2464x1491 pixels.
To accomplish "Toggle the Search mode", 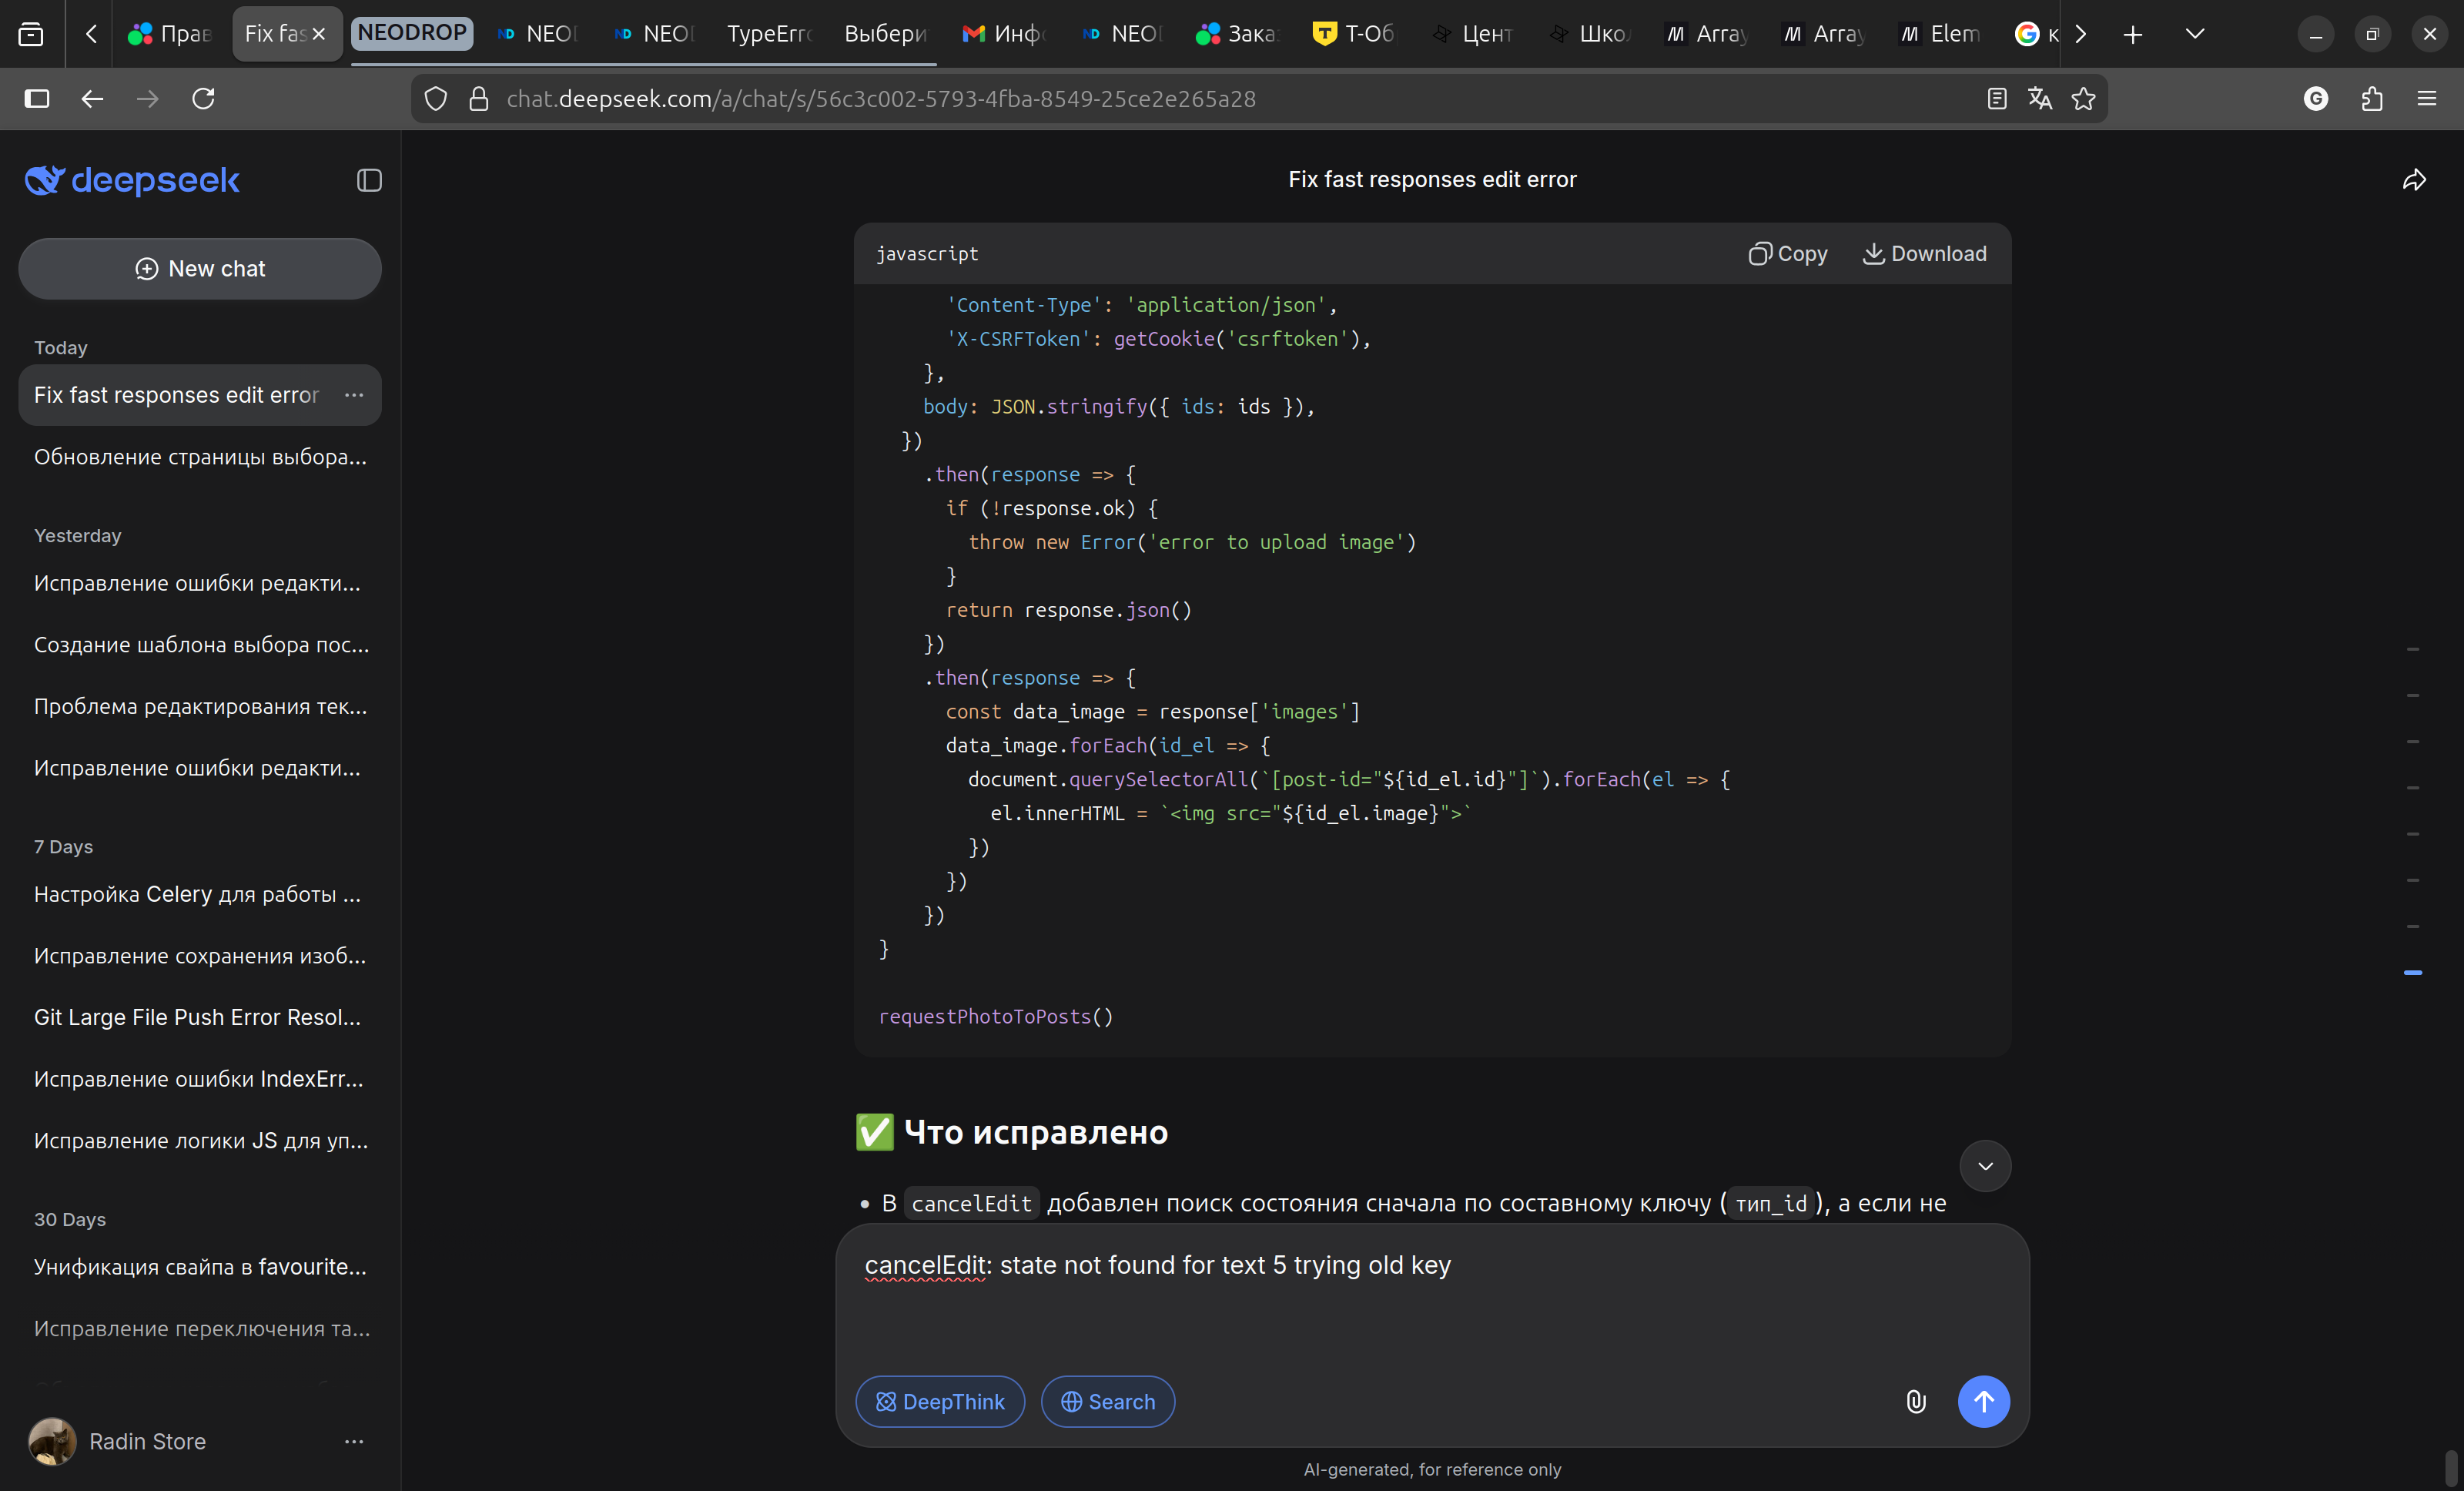I will point(1107,1401).
